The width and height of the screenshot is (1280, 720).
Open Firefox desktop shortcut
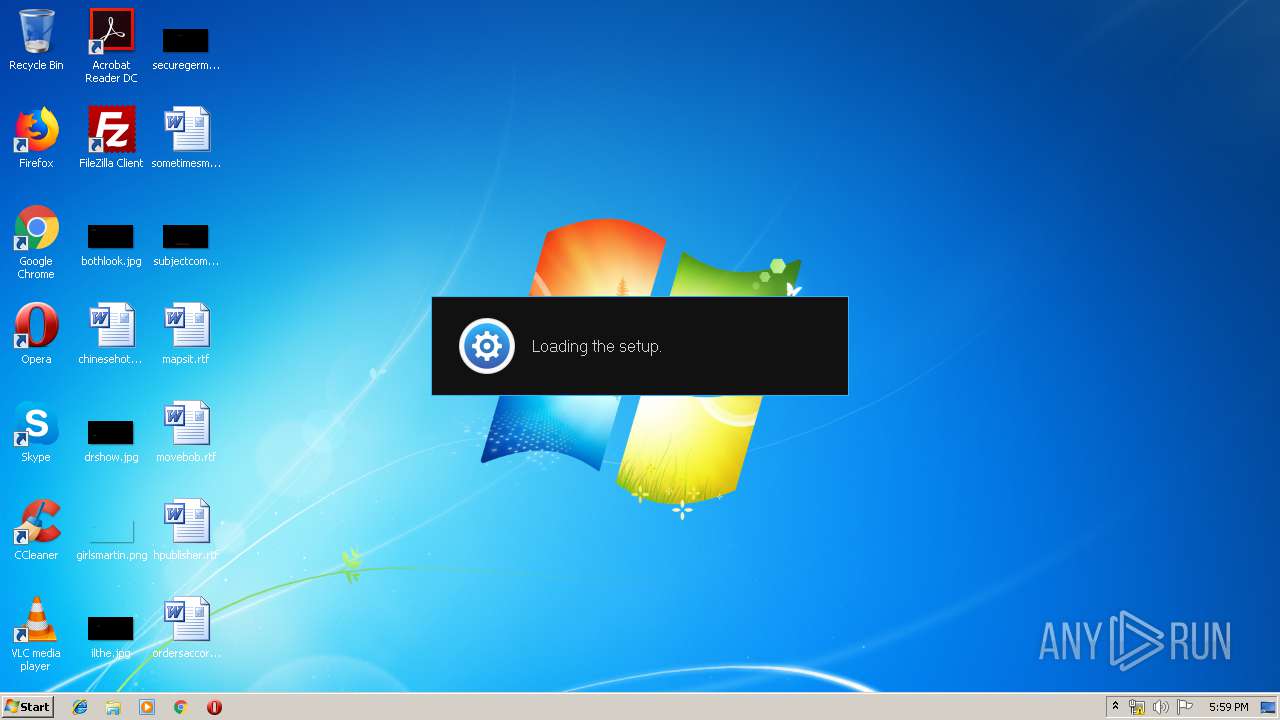[x=36, y=138]
